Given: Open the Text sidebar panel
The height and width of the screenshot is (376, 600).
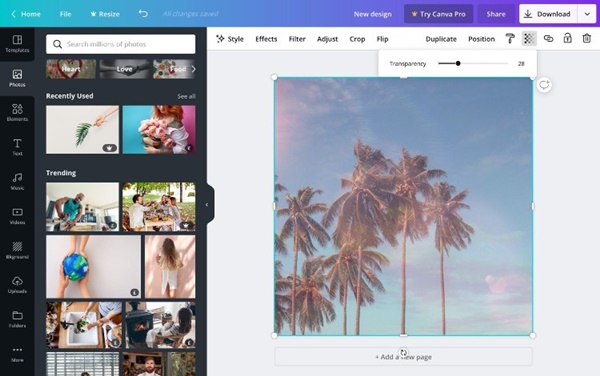Looking at the screenshot, I should coord(17,147).
